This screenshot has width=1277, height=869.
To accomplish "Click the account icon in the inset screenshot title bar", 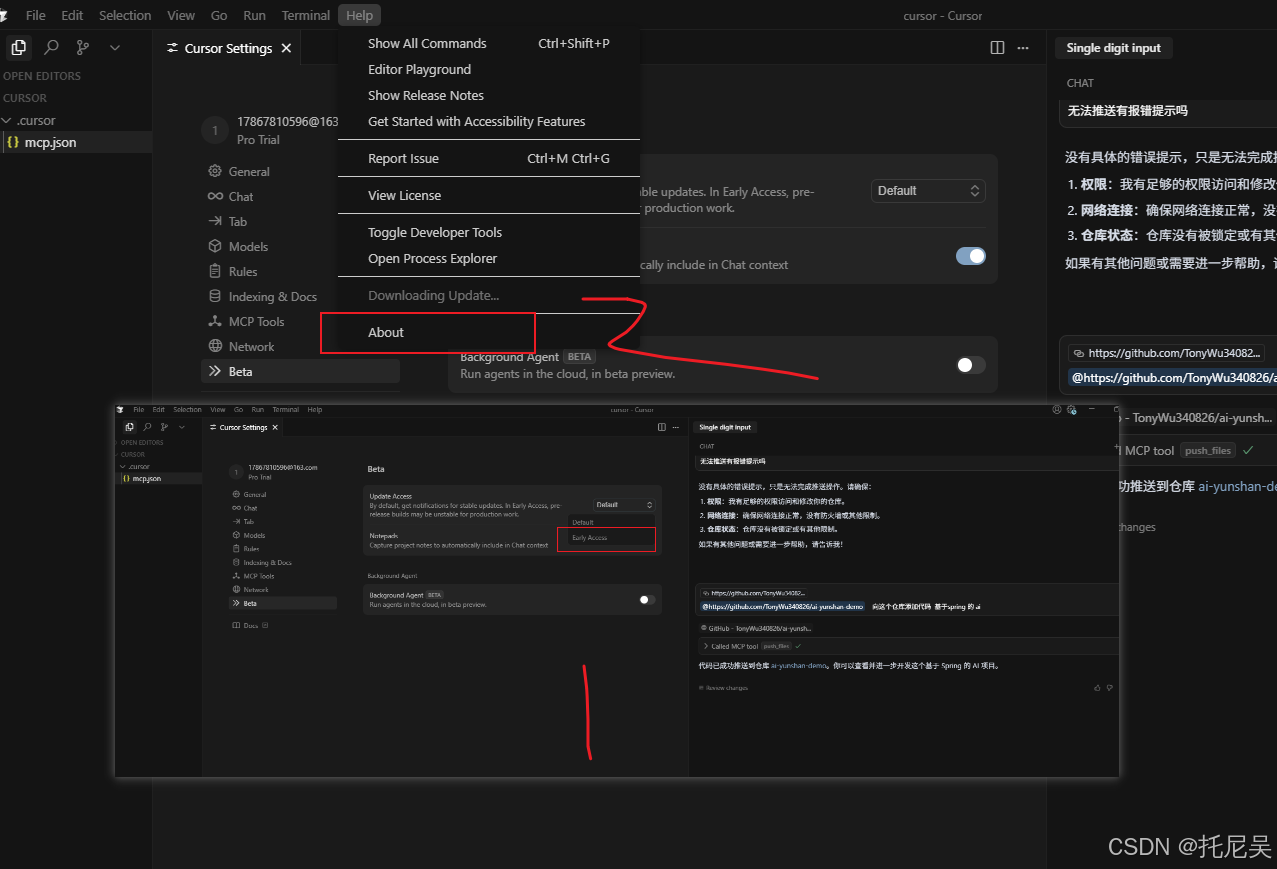I will click(1057, 409).
